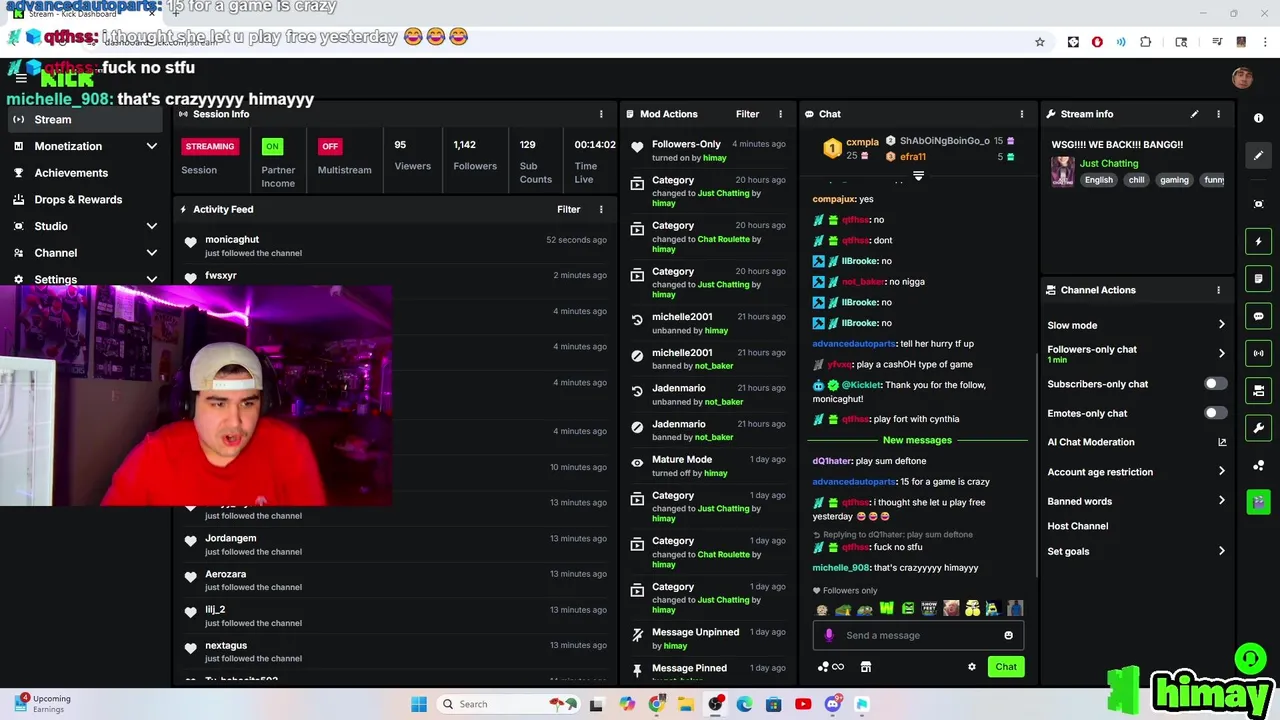Toggle Subscribers-only chat switch
Viewport: 1280px width, 720px height.
tap(1214, 384)
